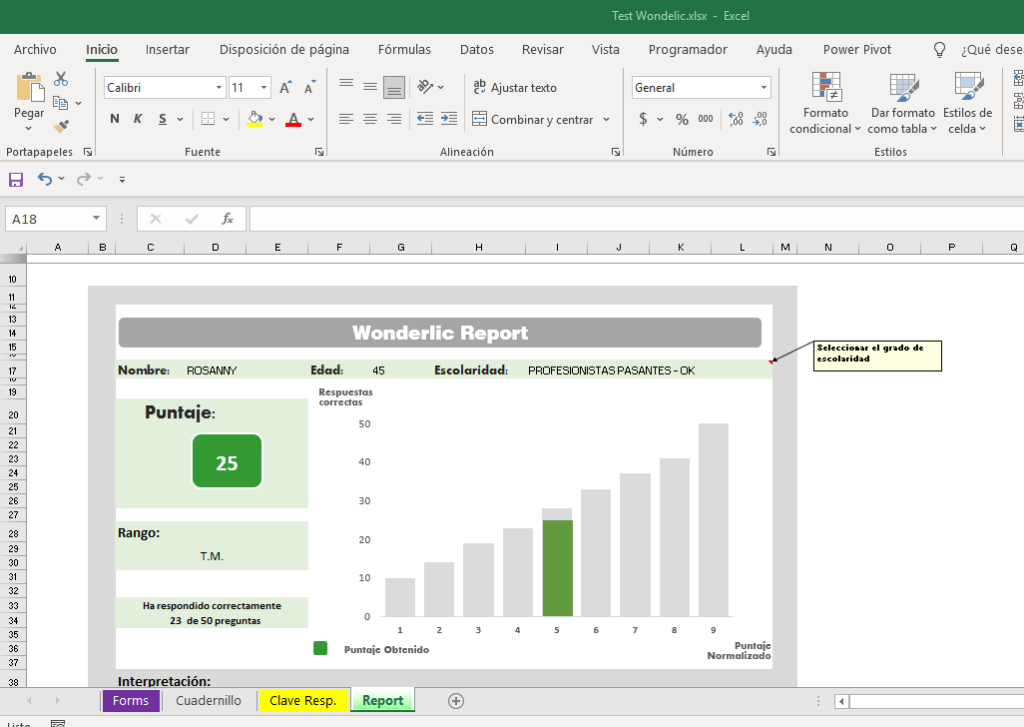Open the Customize Quick Access Toolbar arrow
Image resolution: width=1024 pixels, height=727 pixels.
[122, 179]
